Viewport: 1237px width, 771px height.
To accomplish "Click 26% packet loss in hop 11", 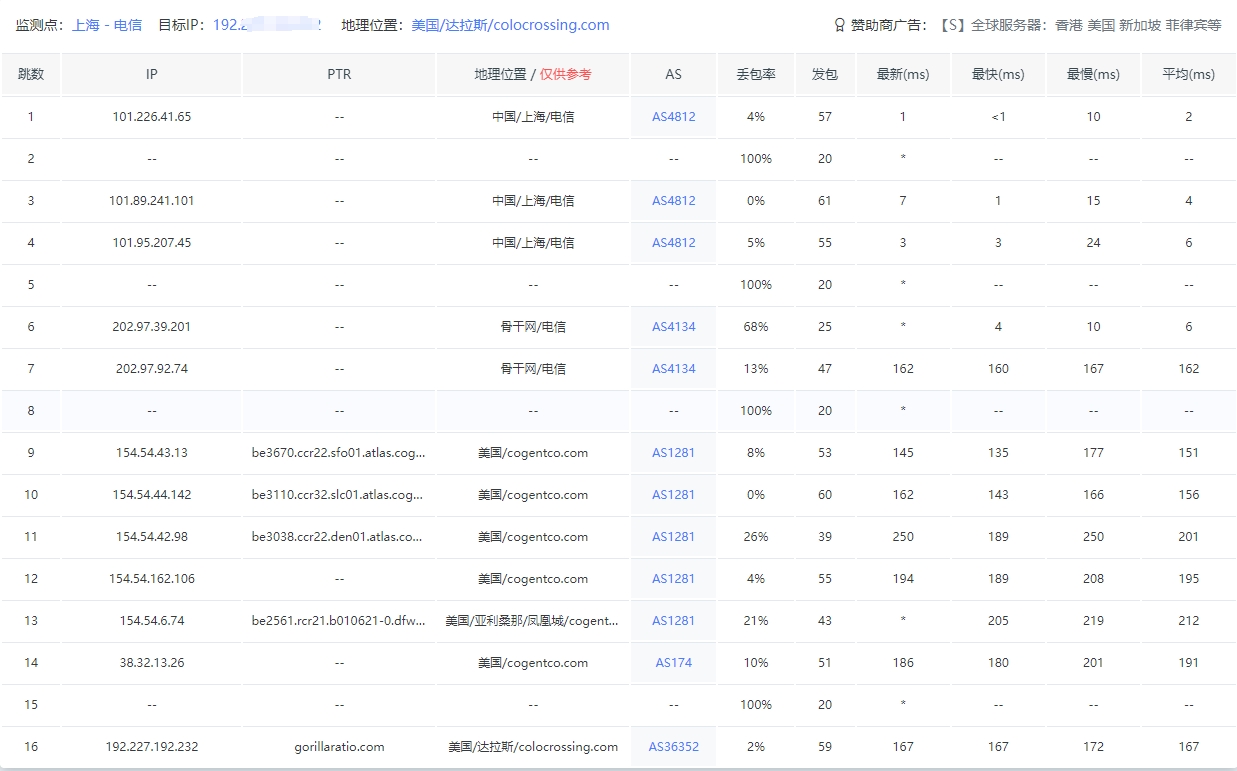I will [756, 537].
